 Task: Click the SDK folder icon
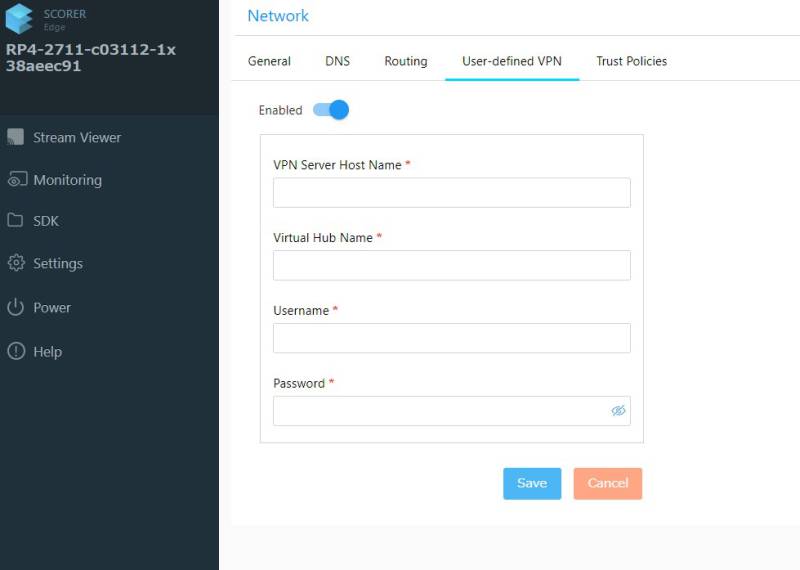[15, 221]
